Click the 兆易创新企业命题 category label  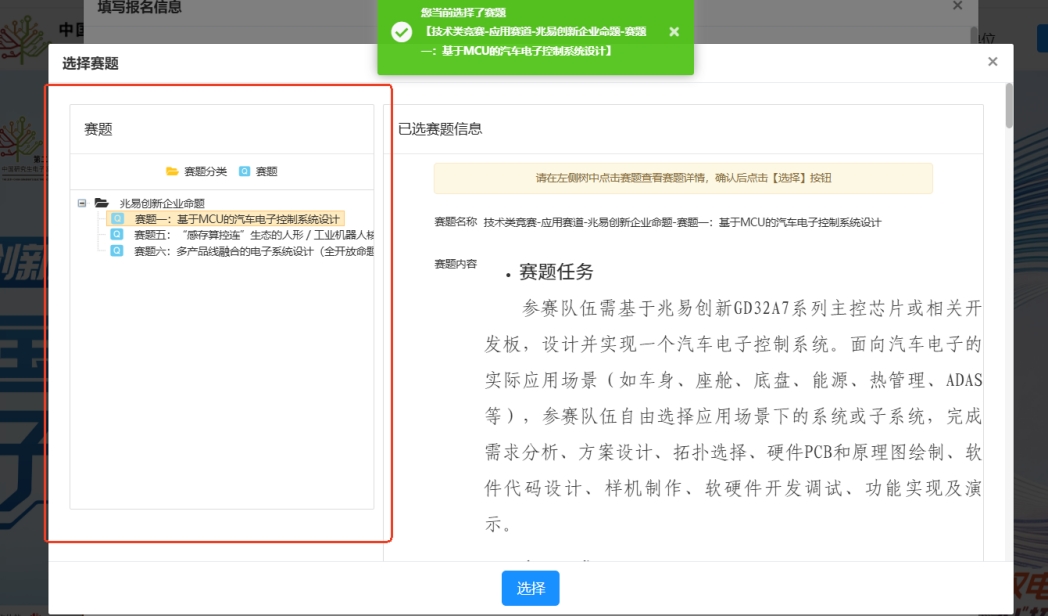tap(162, 203)
